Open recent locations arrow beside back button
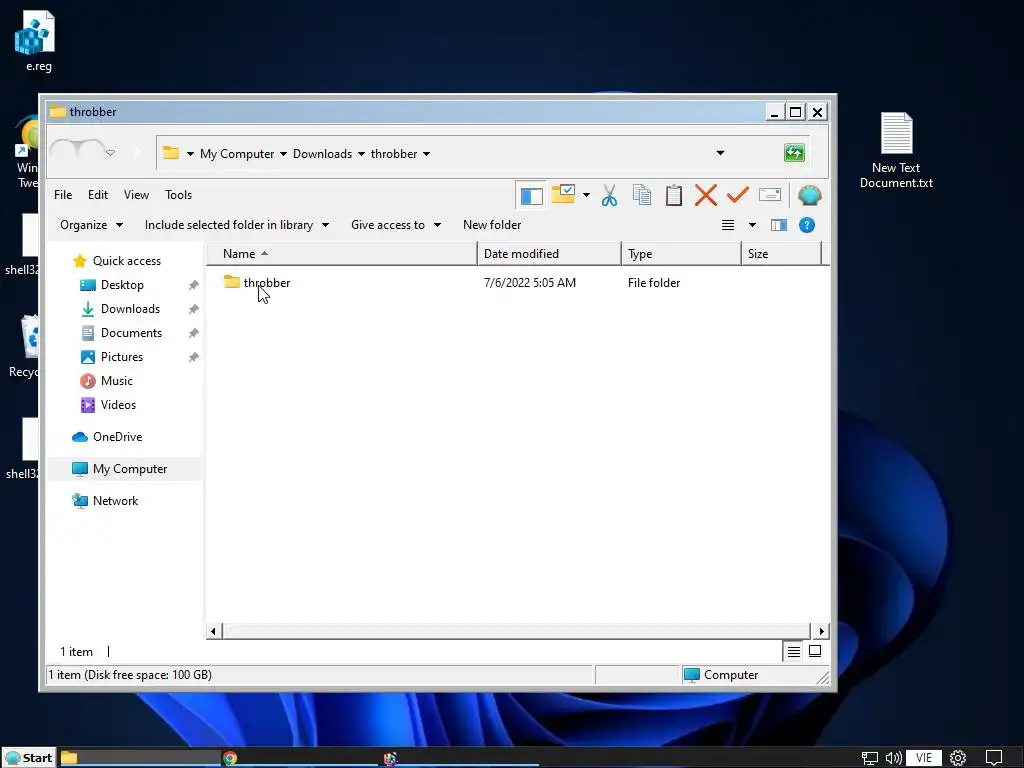 pos(110,153)
